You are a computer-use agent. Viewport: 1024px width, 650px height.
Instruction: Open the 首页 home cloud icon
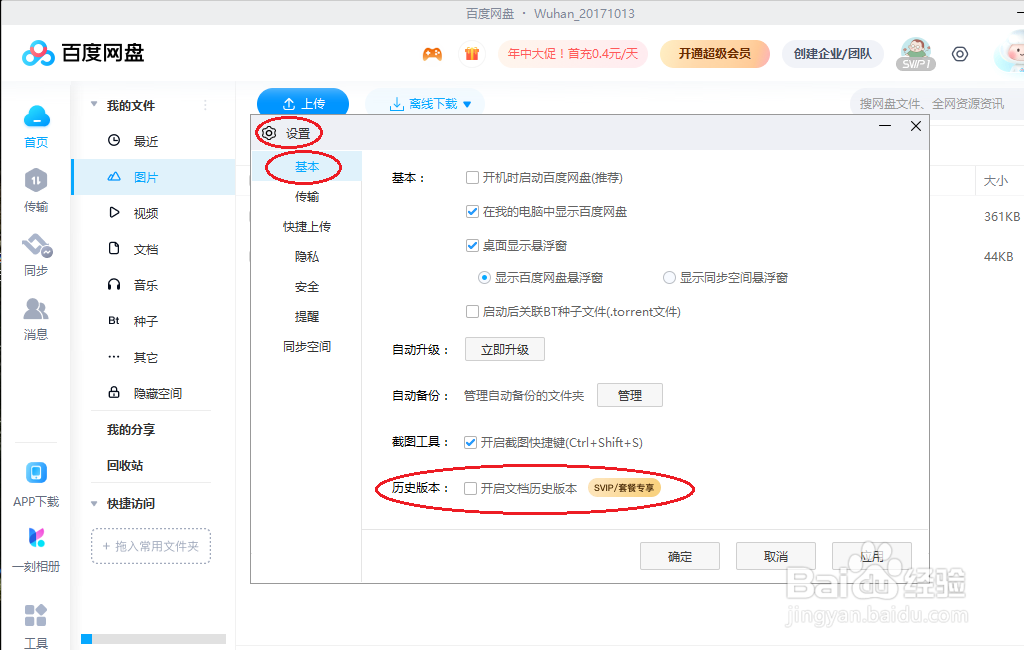37,118
